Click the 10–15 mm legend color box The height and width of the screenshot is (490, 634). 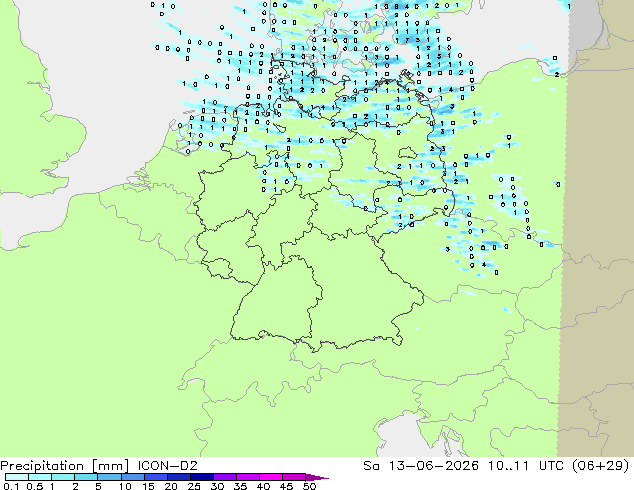[132, 477]
